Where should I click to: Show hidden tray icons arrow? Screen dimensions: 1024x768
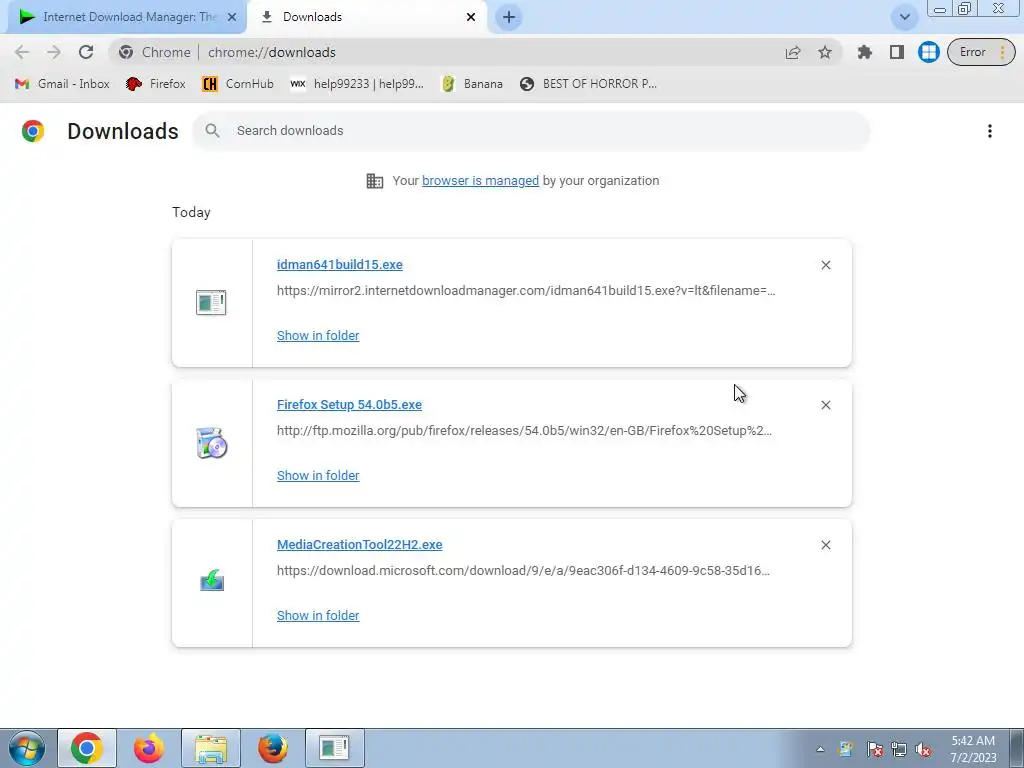point(820,750)
